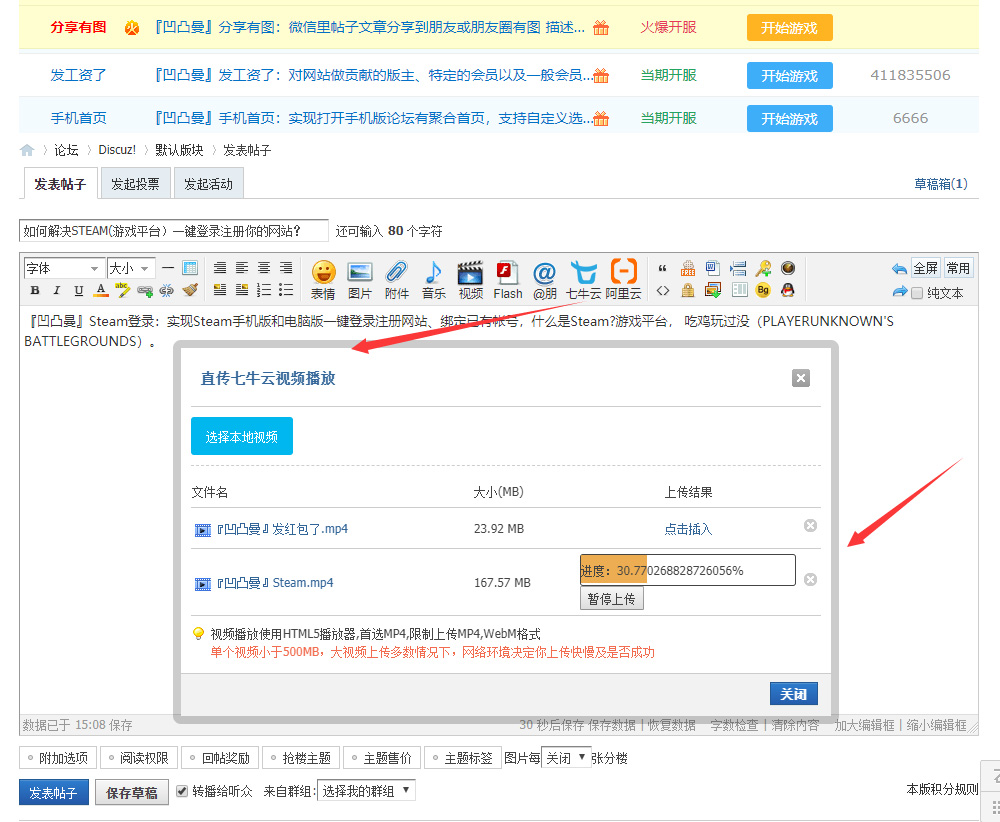Expand the 主题标签 section
The width and height of the screenshot is (1000, 822).
click(463, 758)
